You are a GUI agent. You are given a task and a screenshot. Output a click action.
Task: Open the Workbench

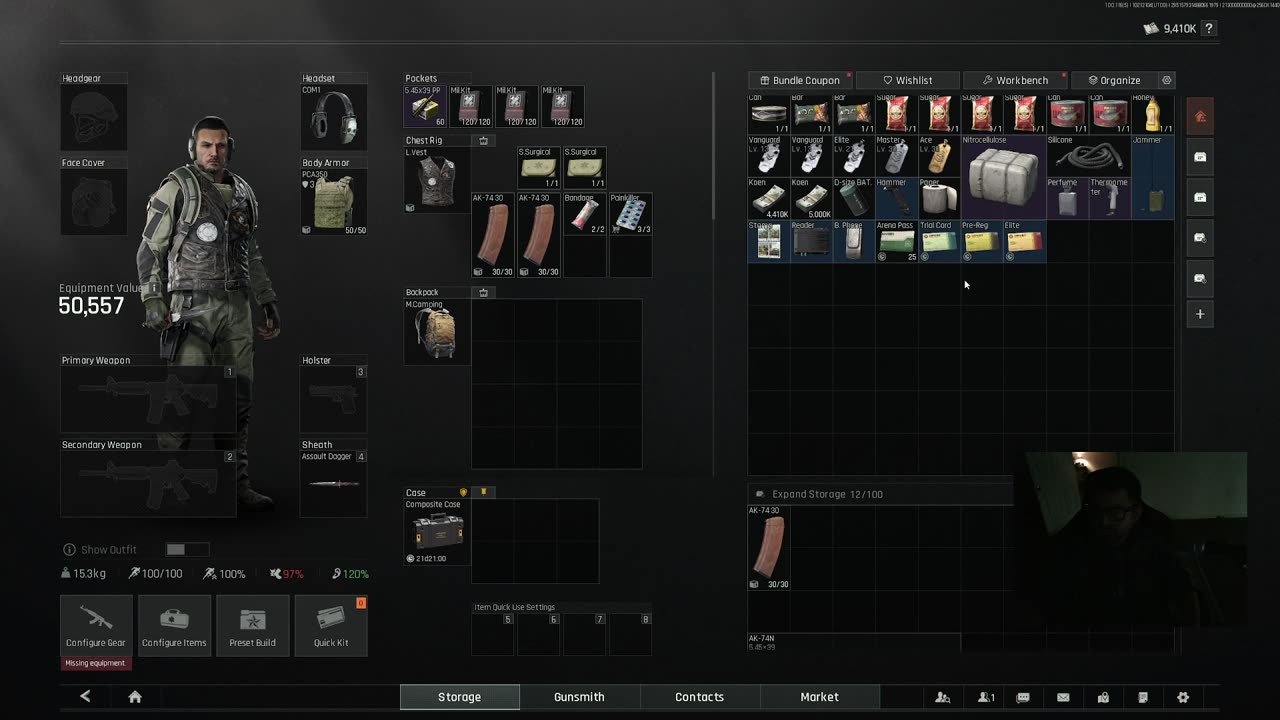pyautogui.click(x=1015, y=80)
